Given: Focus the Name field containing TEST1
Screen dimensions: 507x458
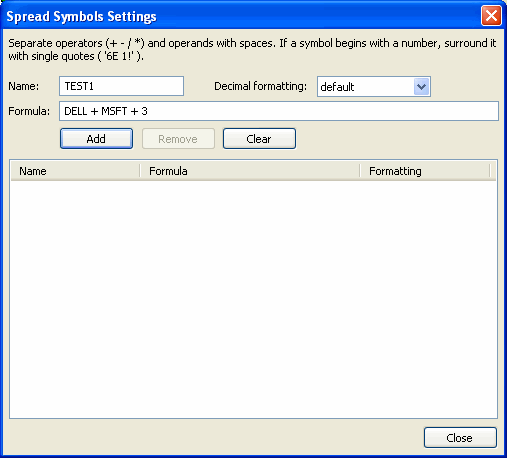Looking at the screenshot, I should click(x=121, y=86).
